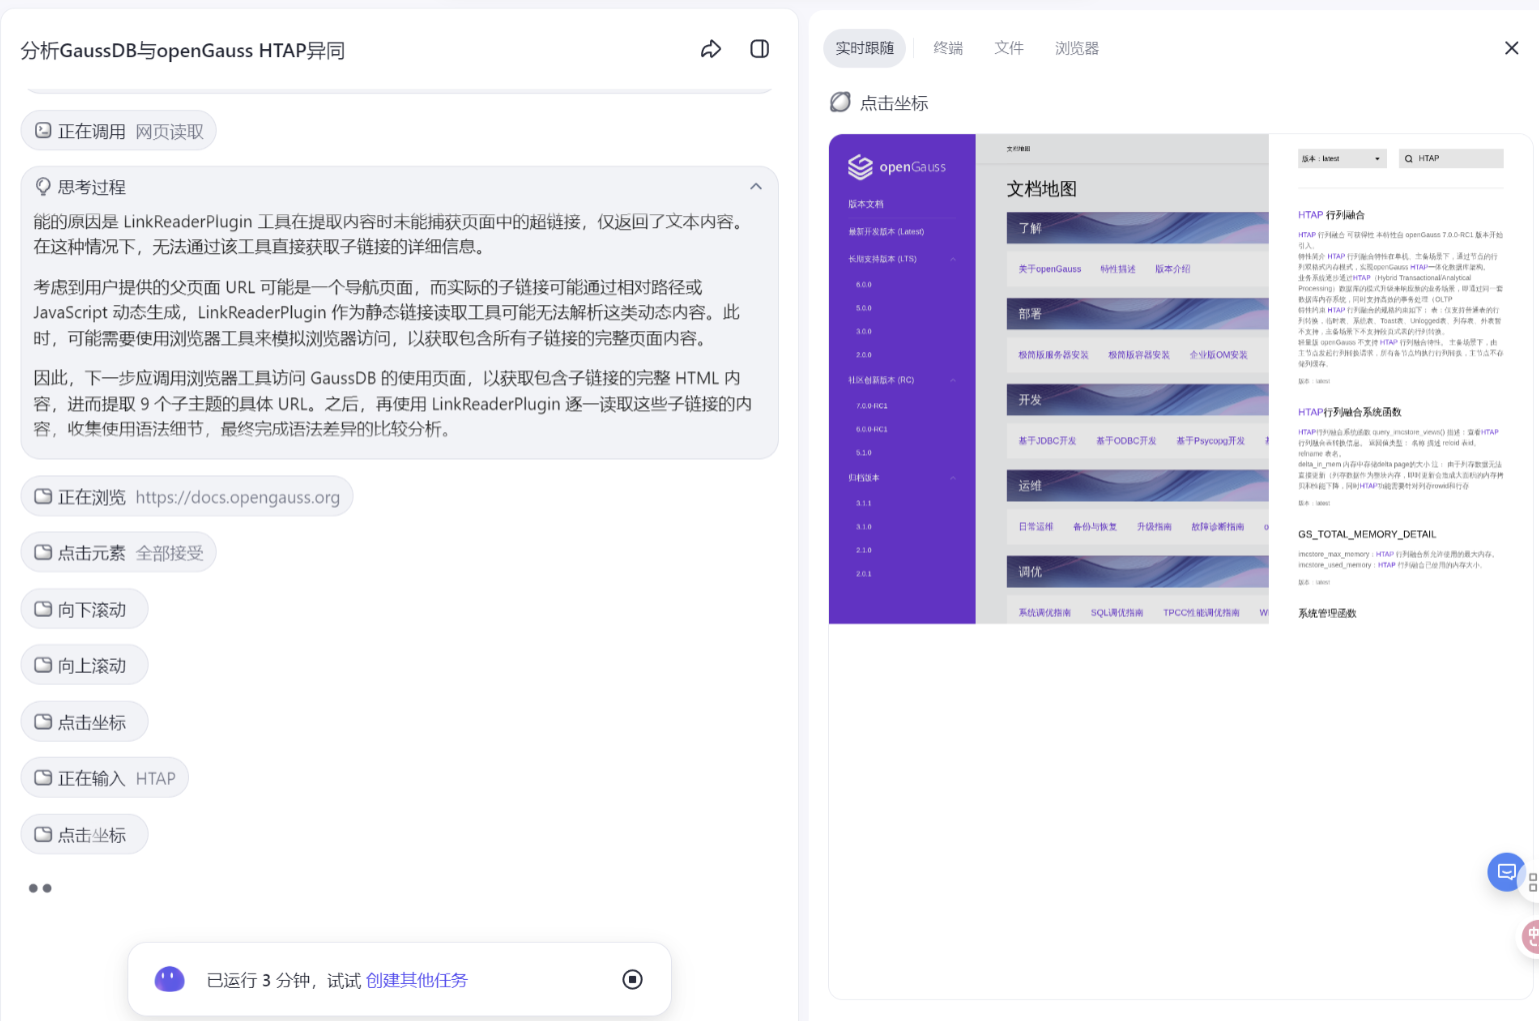Switch to the 浏览器 tab
Screen dimensions: 1539x1021
click(1077, 48)
